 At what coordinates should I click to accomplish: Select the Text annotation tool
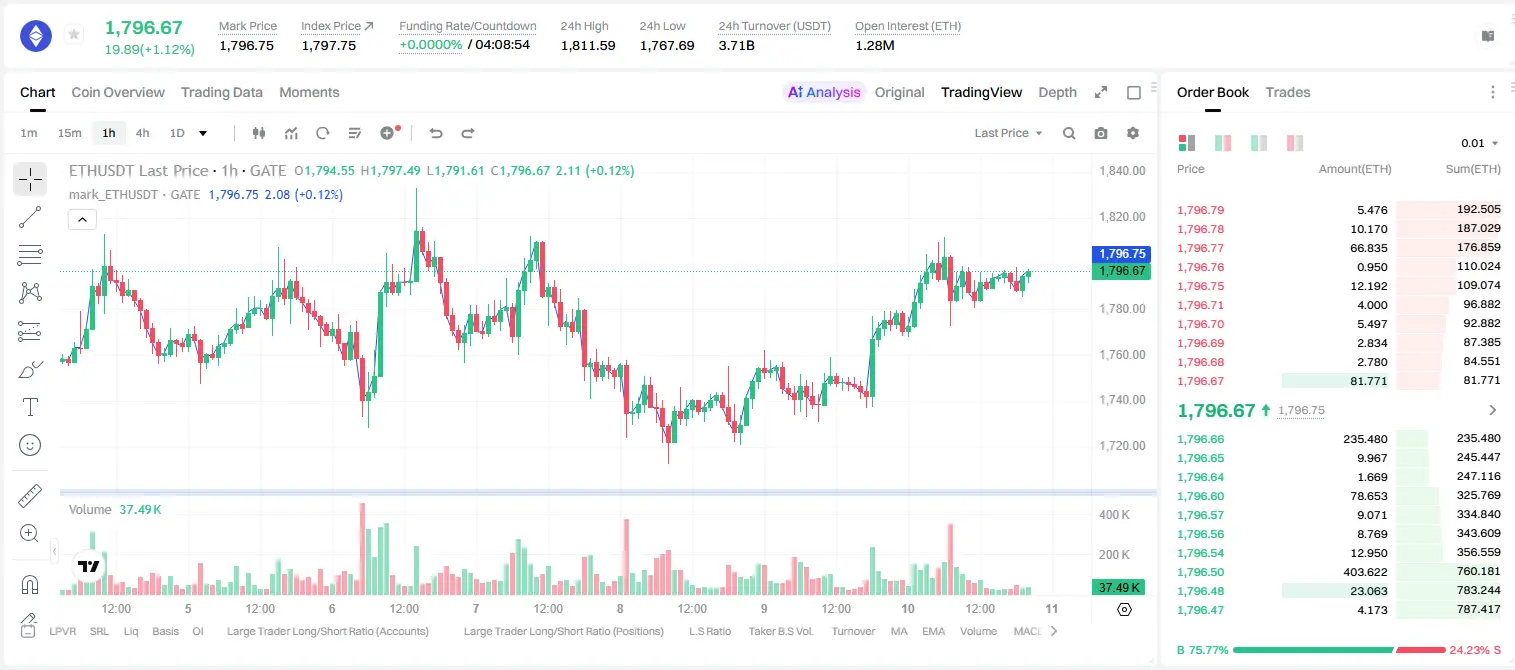click(x=30, y=407)
